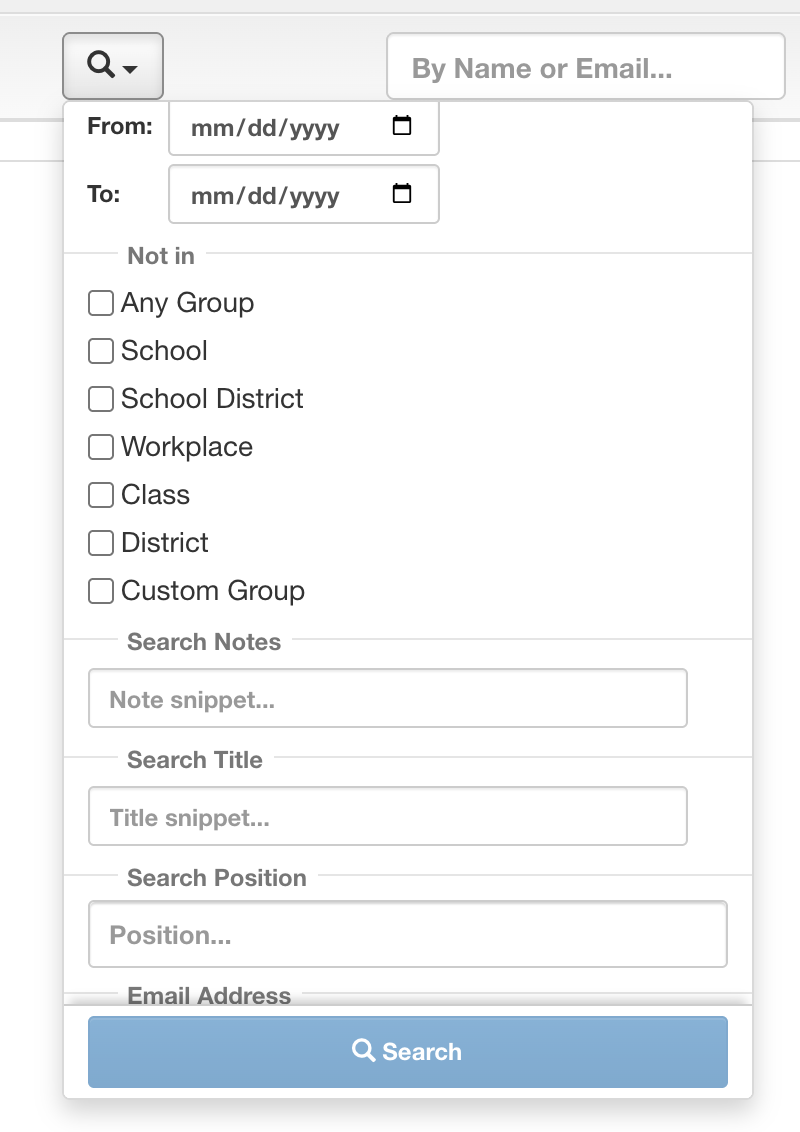Enable the Workplace checkbox

[101, 447]
